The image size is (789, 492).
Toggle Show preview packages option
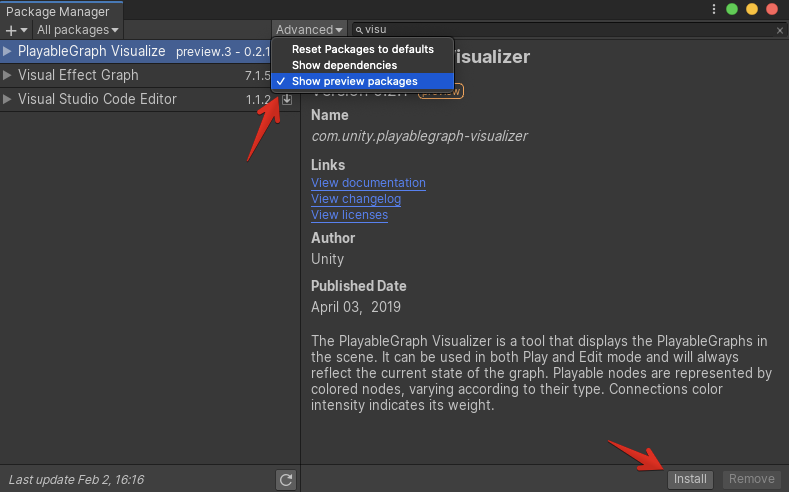click(362, 81)
